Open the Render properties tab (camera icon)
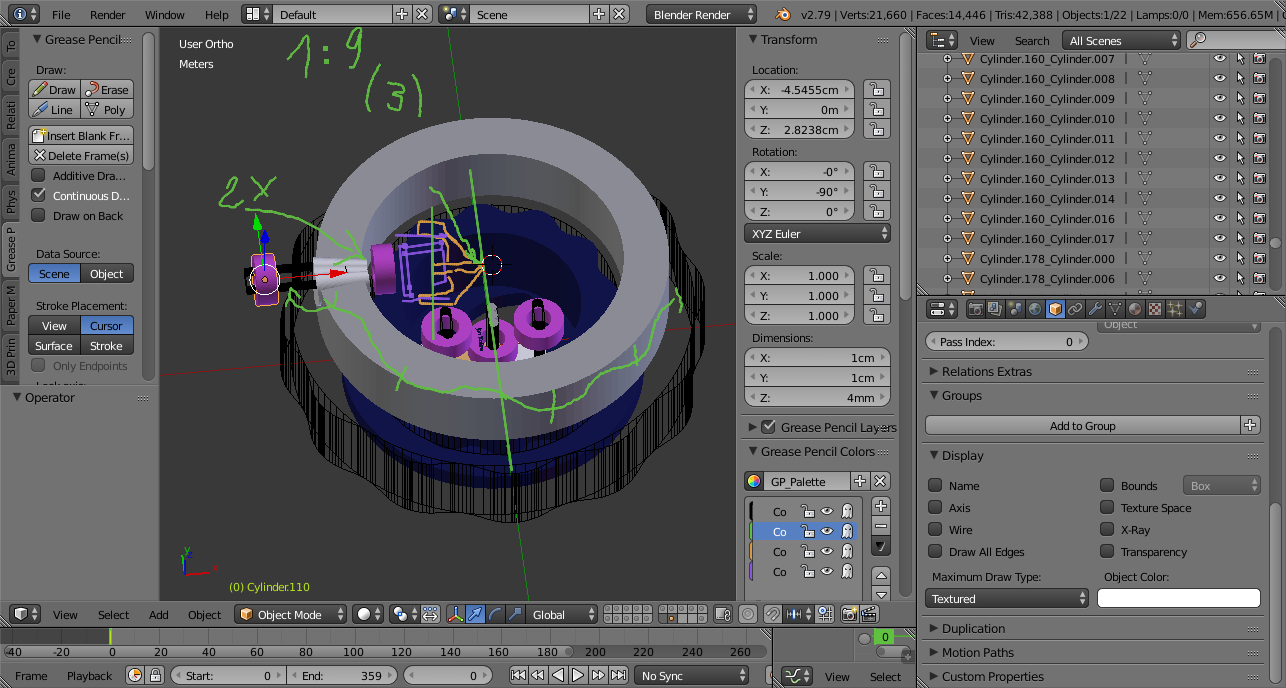The height and width of the screenshot is (688, 1286). point(976,309)
